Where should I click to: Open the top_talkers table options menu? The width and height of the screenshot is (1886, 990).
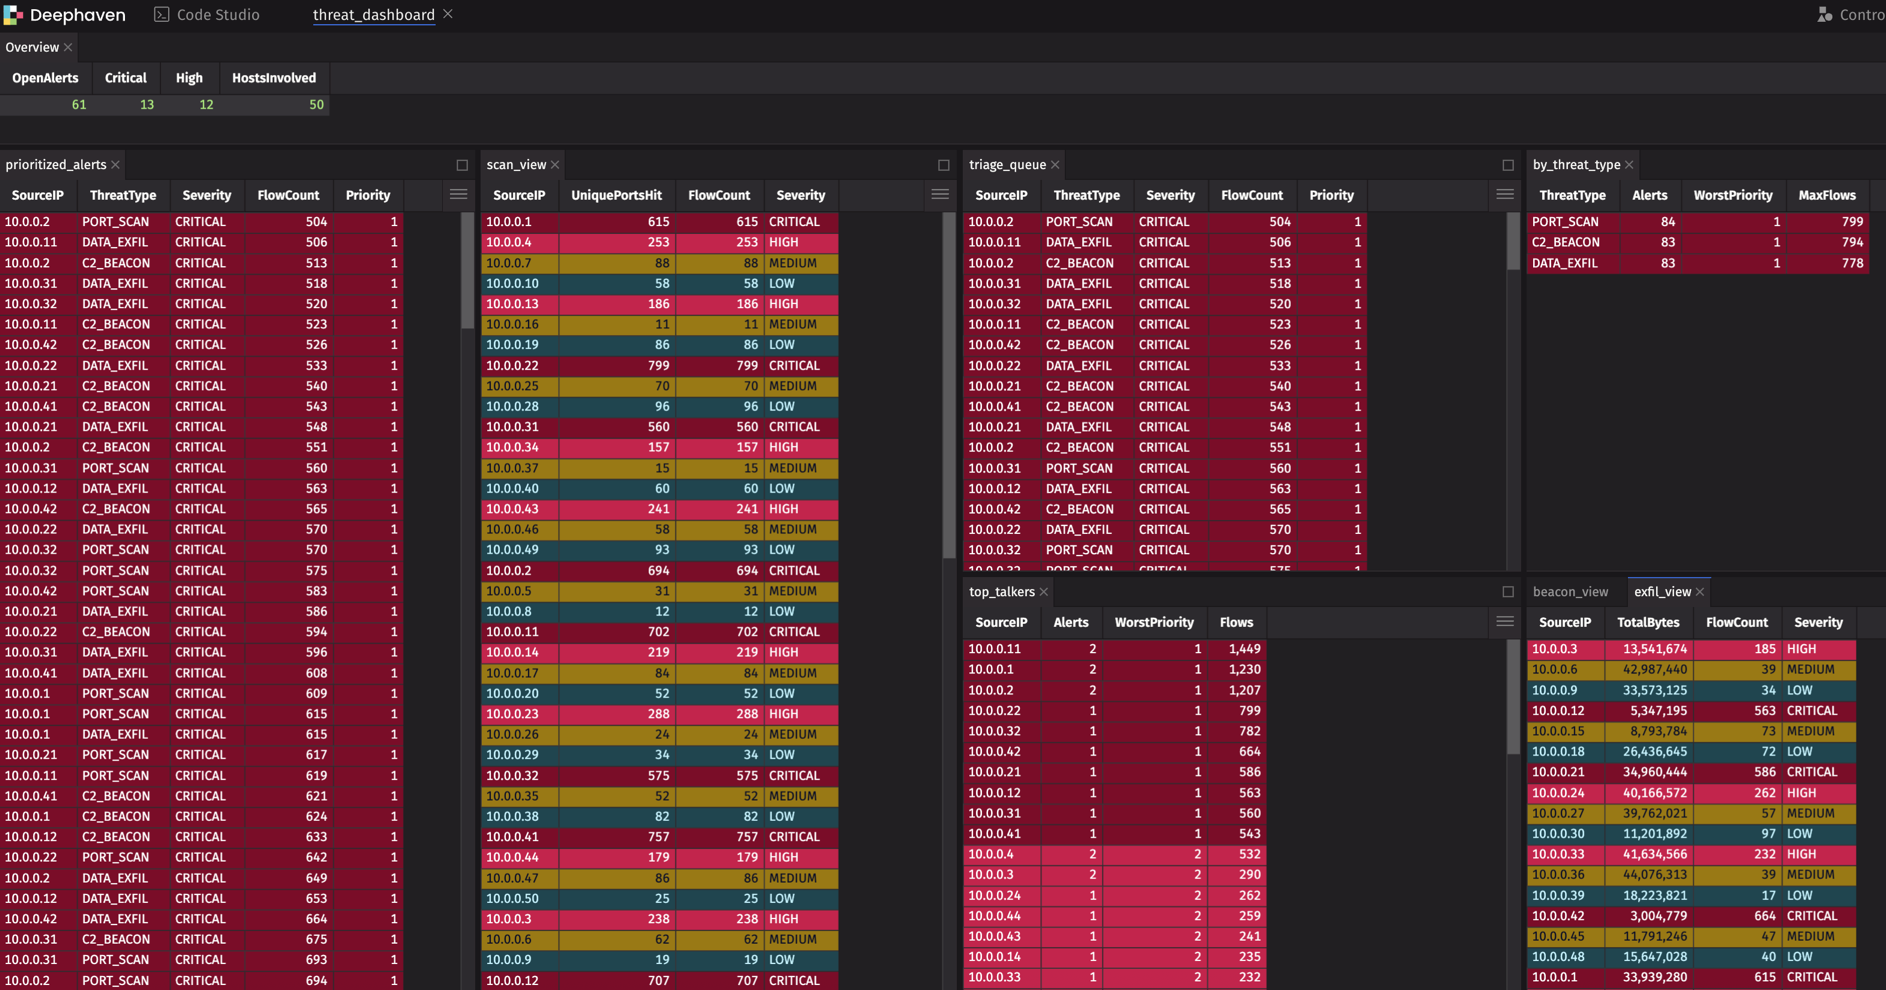click(x=1505, y=622)
